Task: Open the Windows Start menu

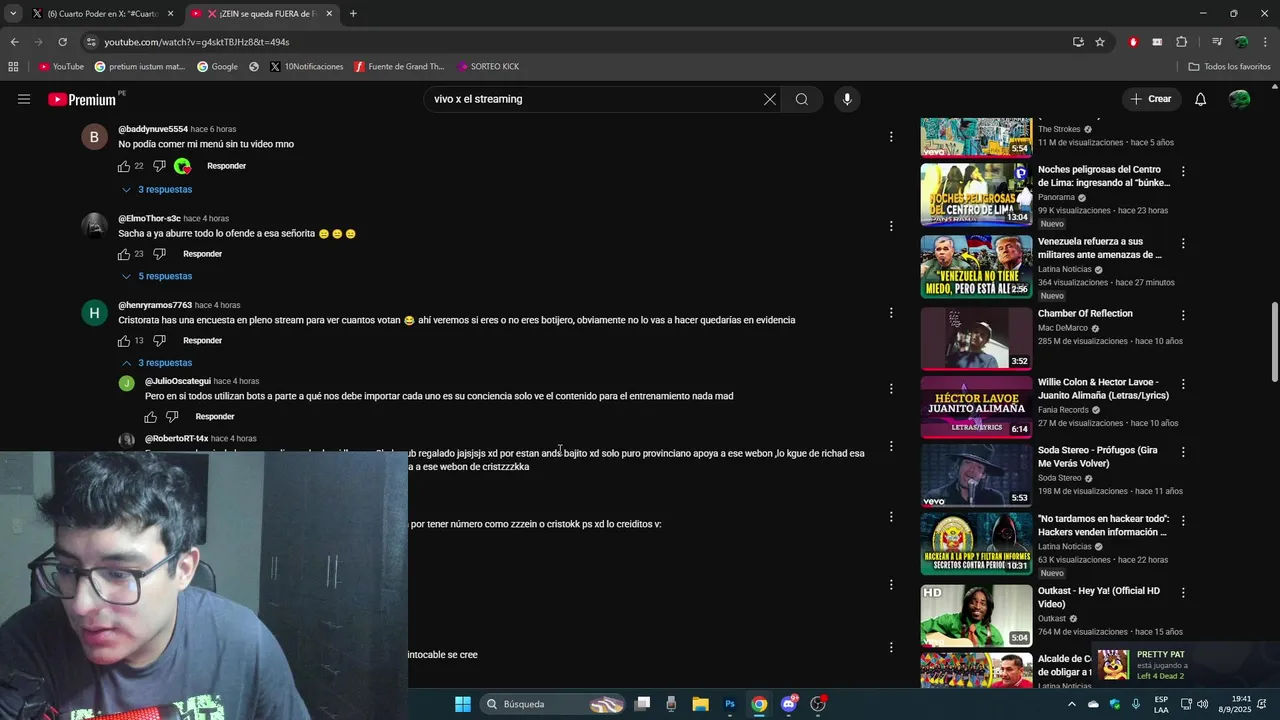Action: (463, 704)
